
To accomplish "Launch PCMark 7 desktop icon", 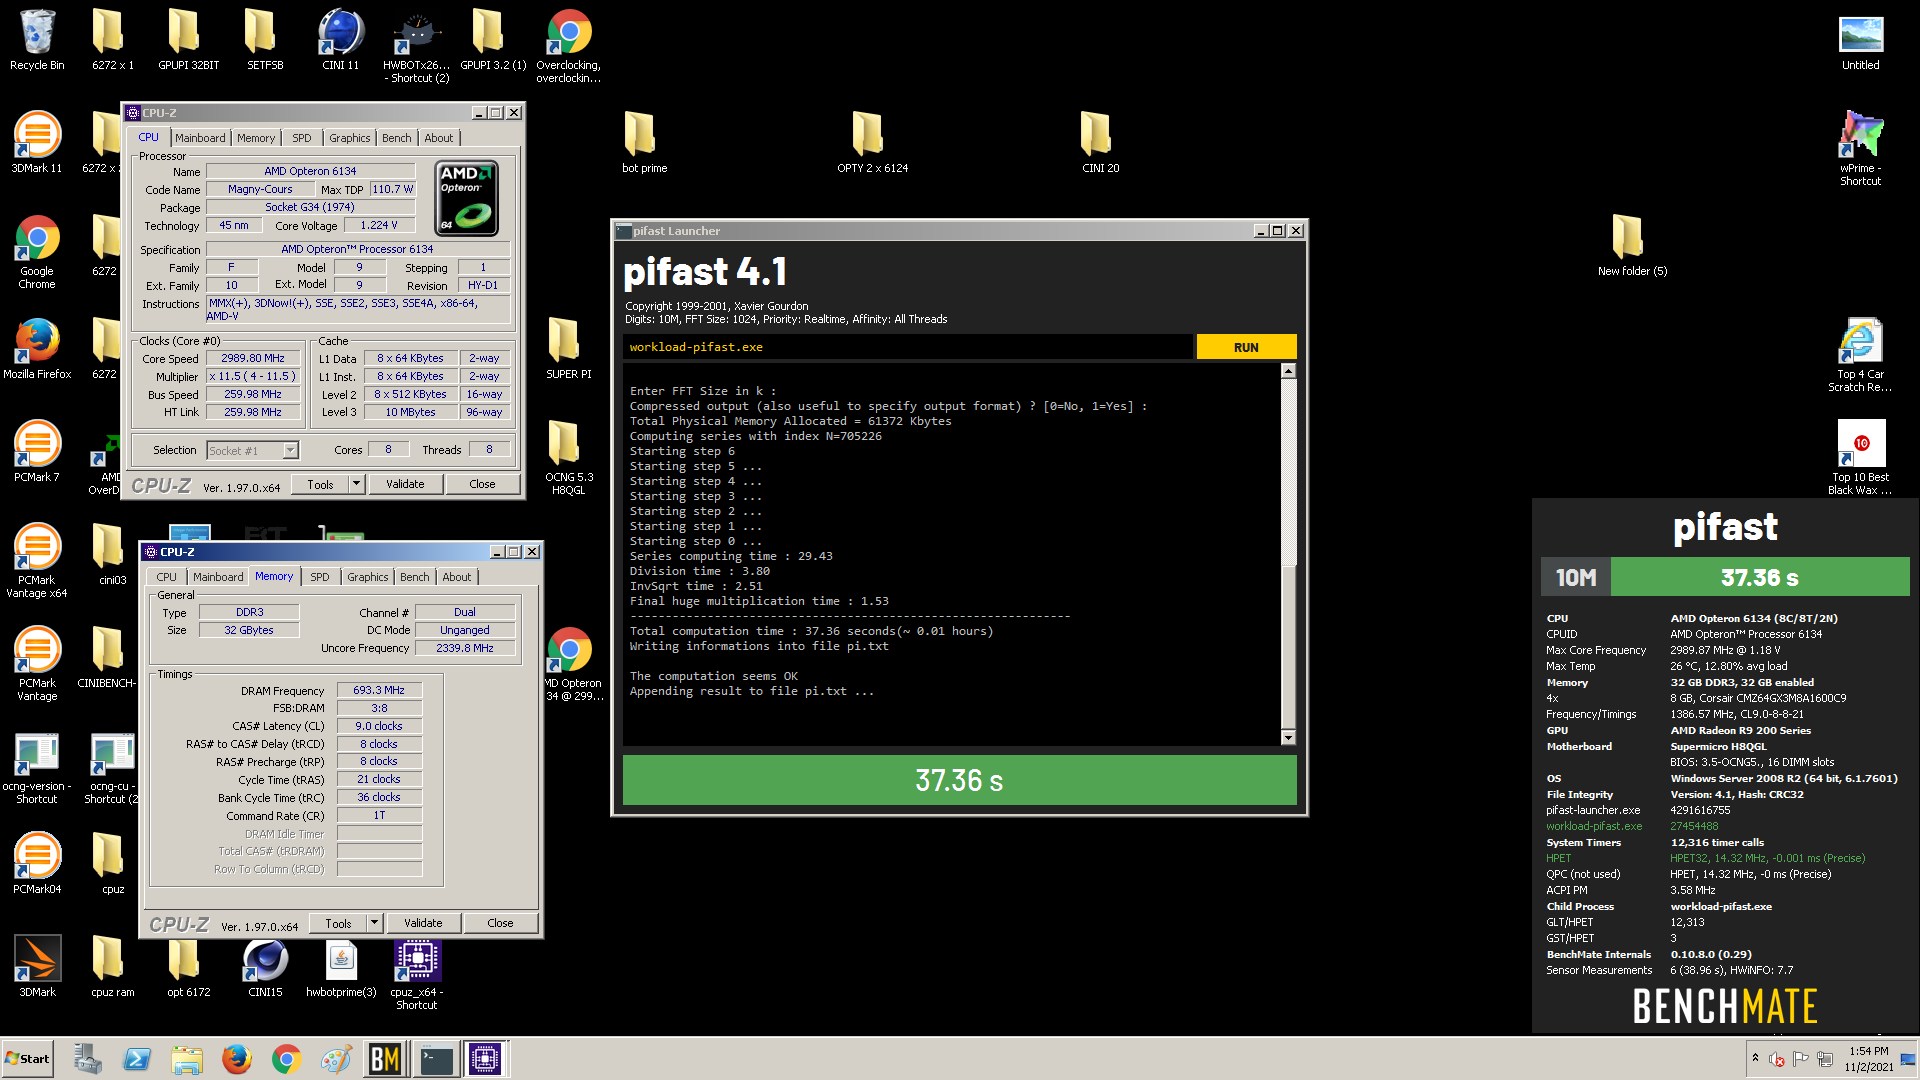I will [37, 452].
